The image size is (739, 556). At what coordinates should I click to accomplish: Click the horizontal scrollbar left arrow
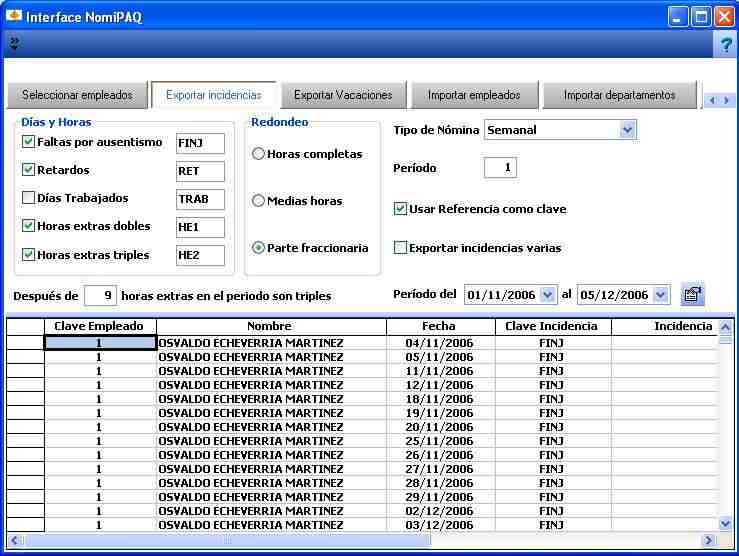coord(15,540)
